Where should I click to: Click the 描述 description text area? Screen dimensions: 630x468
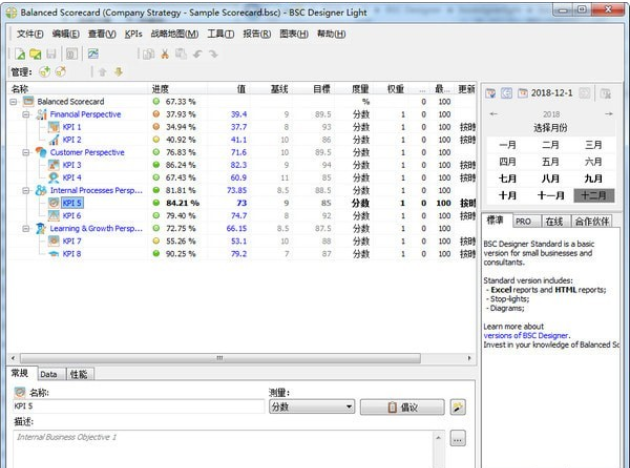point(223,449)
